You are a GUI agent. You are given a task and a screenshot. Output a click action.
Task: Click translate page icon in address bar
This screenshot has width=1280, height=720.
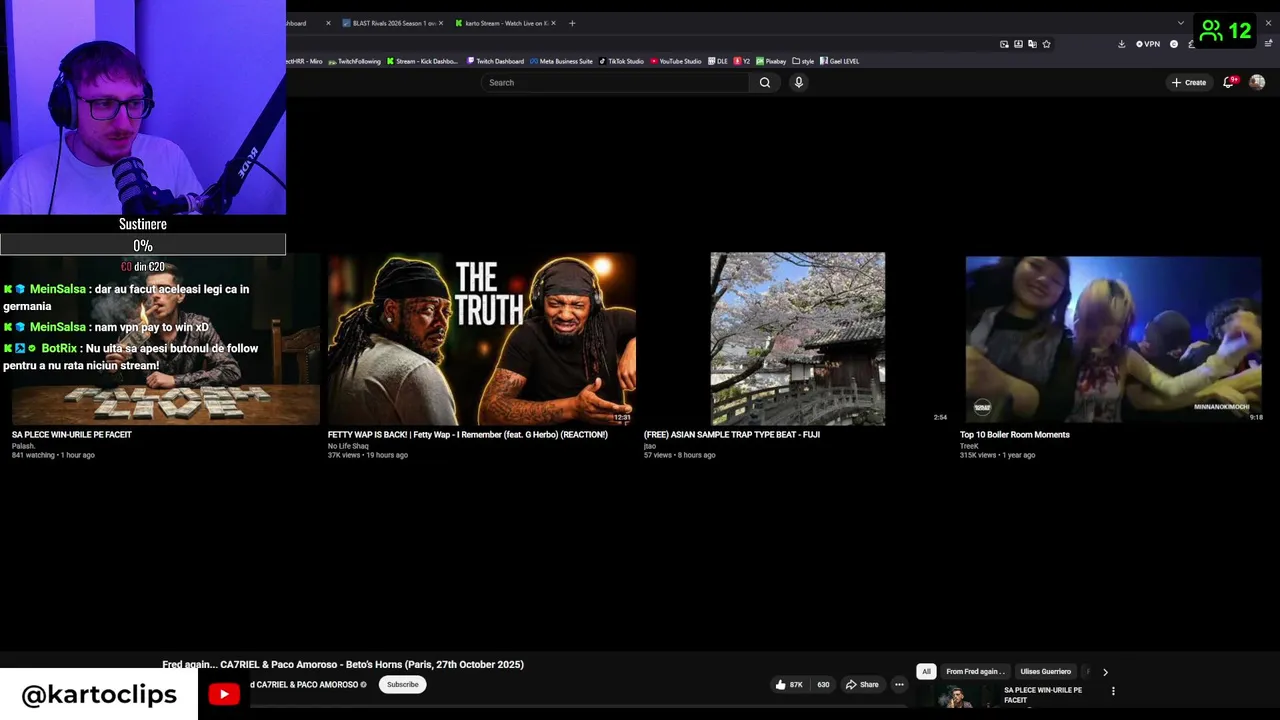(x=1032, y=44)
